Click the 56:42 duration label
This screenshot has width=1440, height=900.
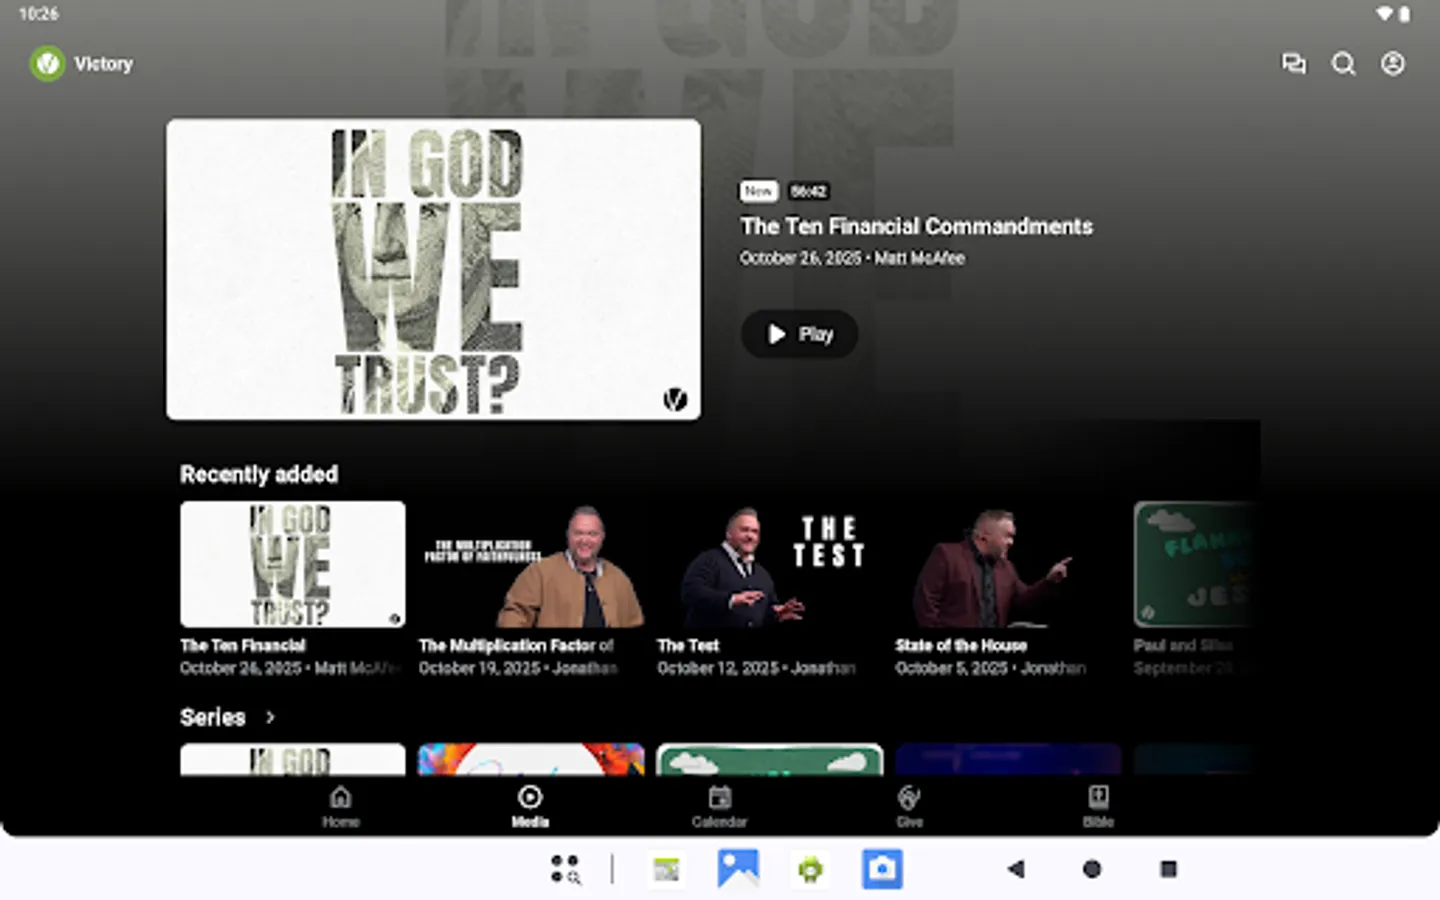(809, 191)
